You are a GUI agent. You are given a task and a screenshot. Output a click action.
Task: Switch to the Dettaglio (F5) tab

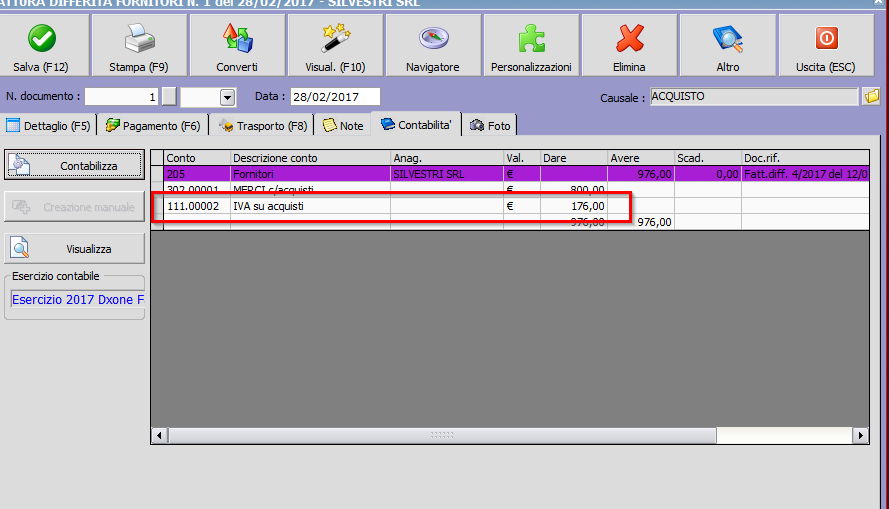(x=49, y=126)
